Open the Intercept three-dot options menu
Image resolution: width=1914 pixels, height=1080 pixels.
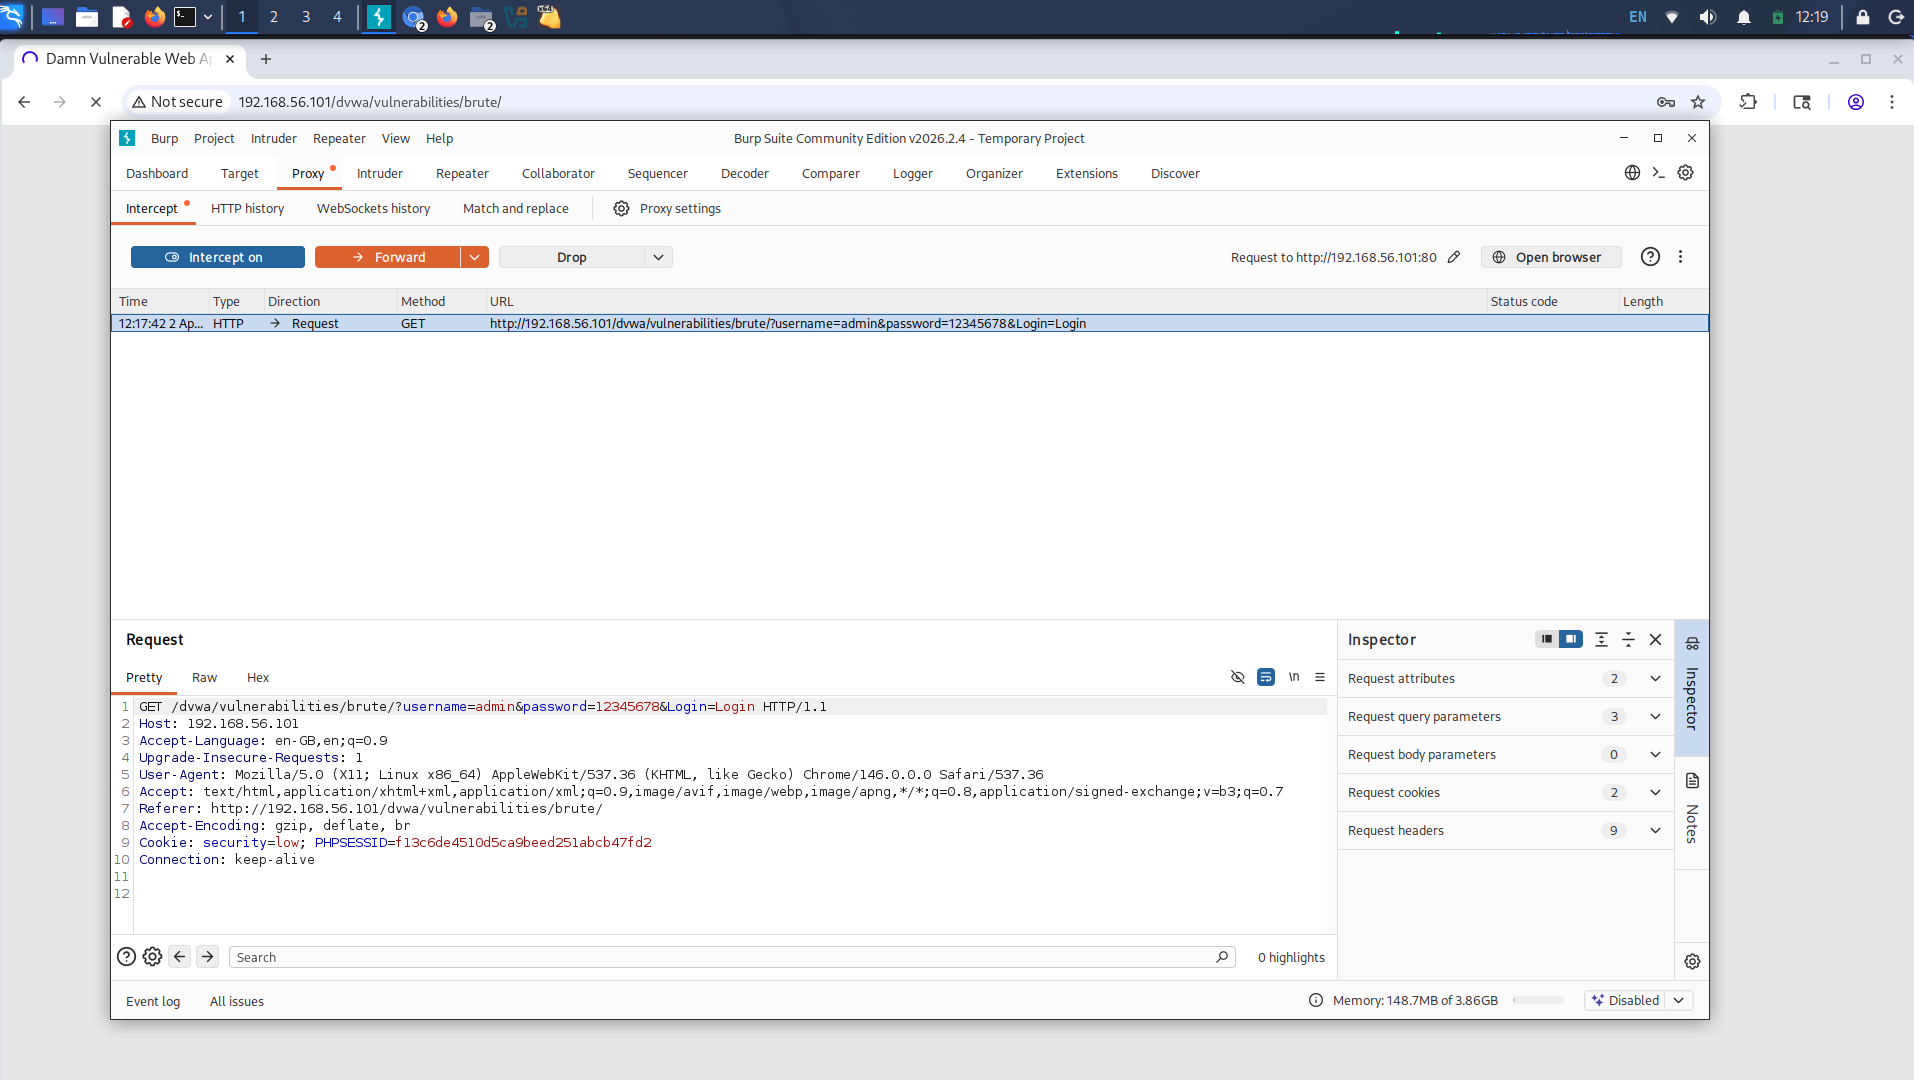[1680, 257]
